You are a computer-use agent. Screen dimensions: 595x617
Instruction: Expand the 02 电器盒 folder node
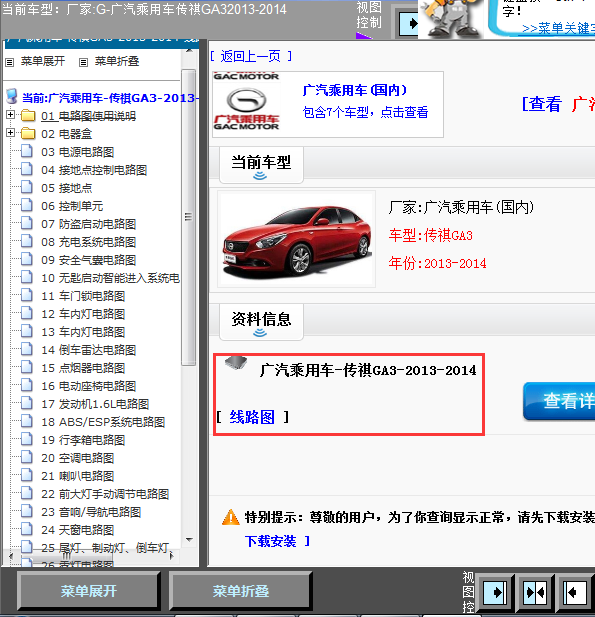[11, 133]
